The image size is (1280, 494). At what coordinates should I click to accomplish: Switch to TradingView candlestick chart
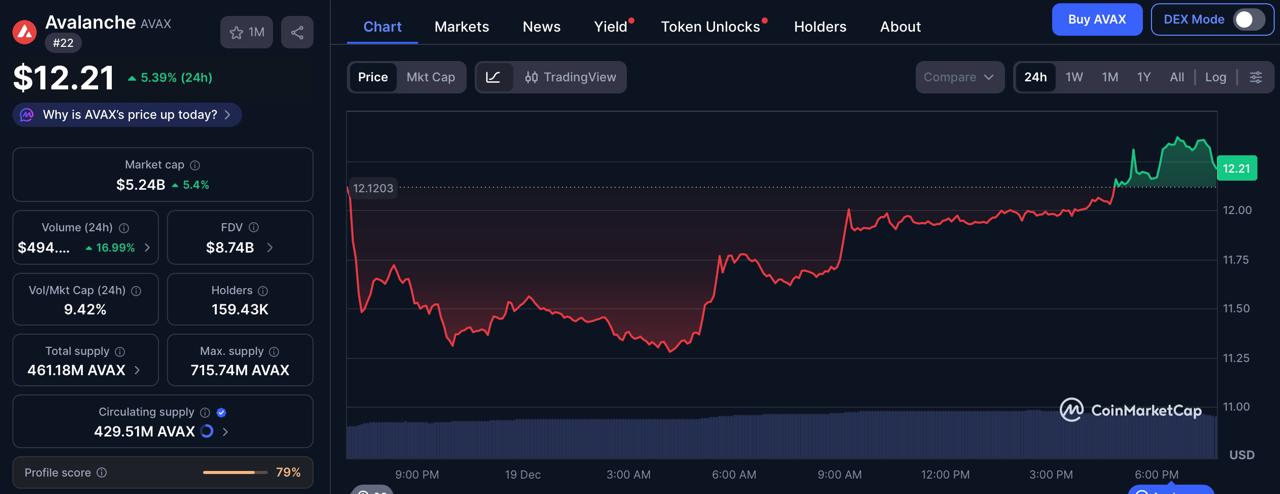point(570,77)
